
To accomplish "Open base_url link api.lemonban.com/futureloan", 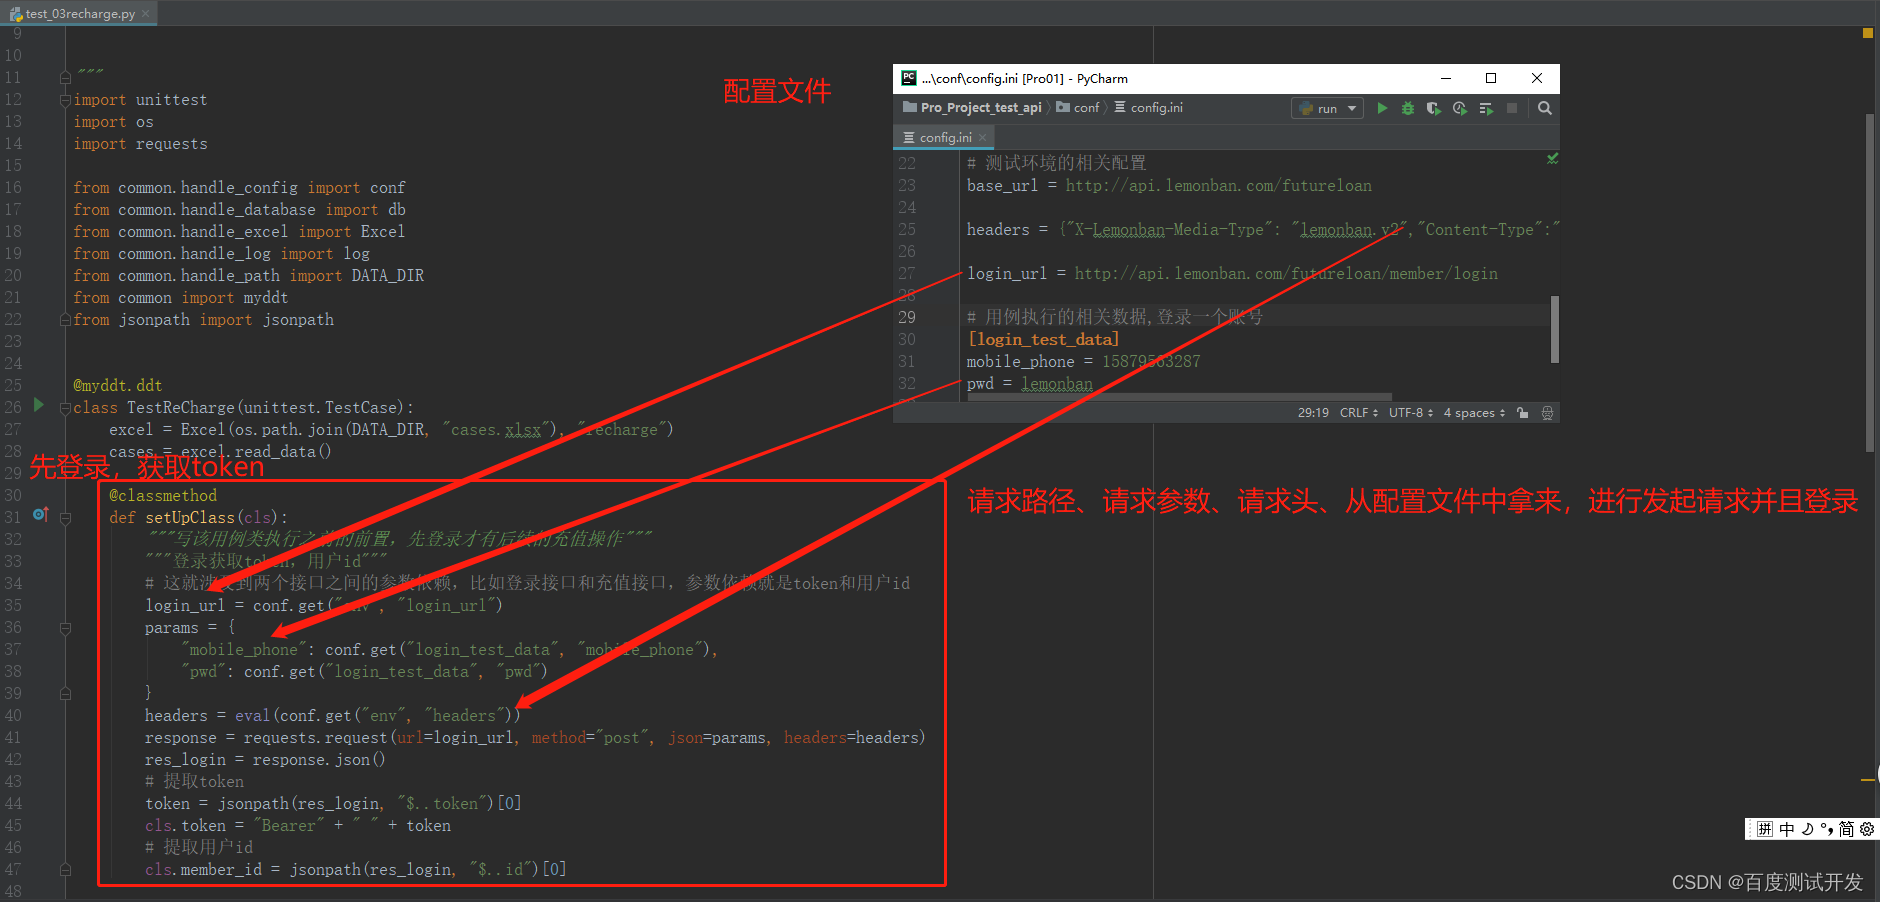I will (x=1218, y=186).
